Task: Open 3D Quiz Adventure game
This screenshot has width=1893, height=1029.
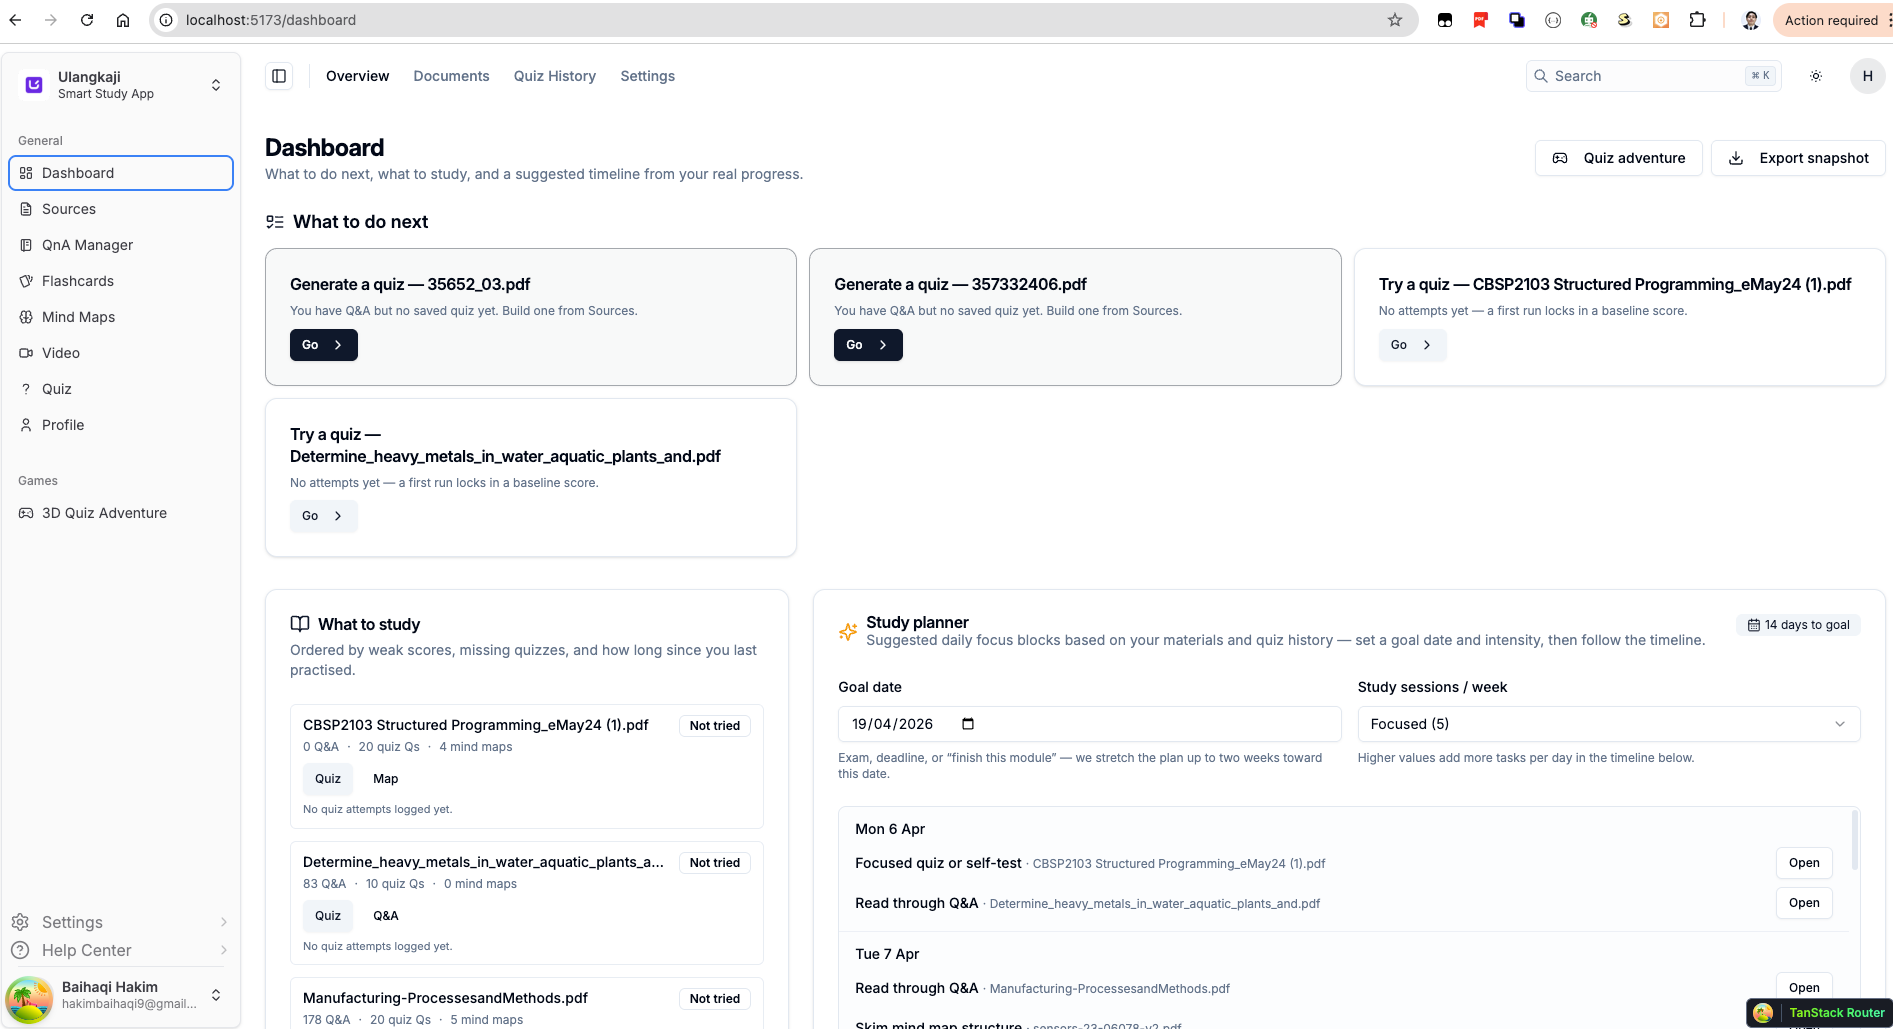Action: click(104, 513)
